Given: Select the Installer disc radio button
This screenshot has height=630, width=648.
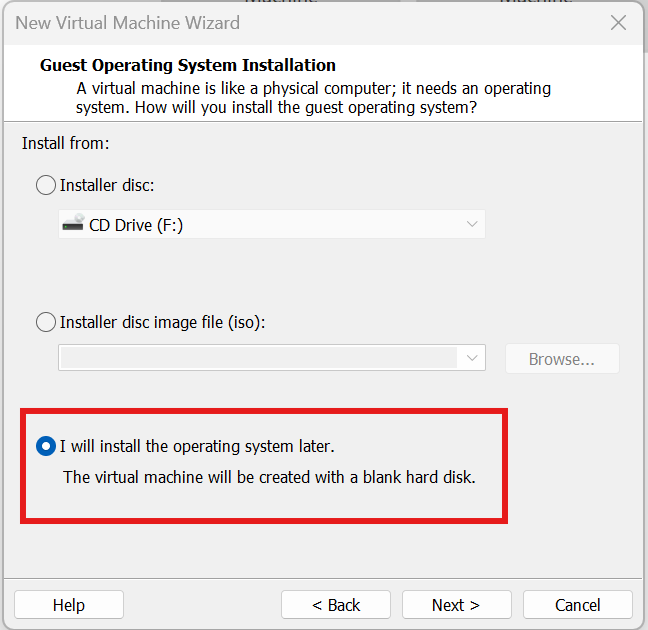Looking at the screenshot, I should click(46, 185).
